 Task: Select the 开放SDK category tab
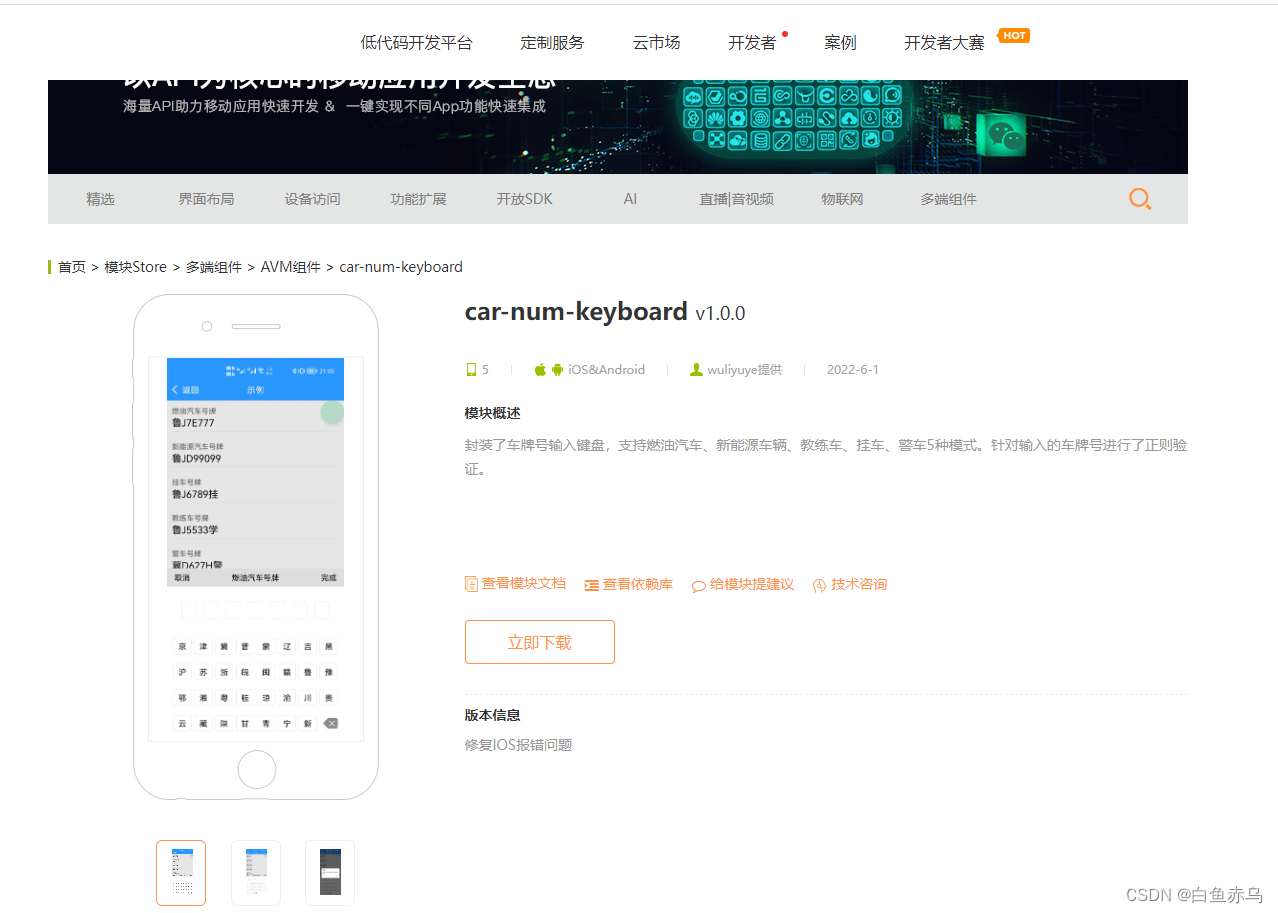pyautogui.click(x=524, y=199)
